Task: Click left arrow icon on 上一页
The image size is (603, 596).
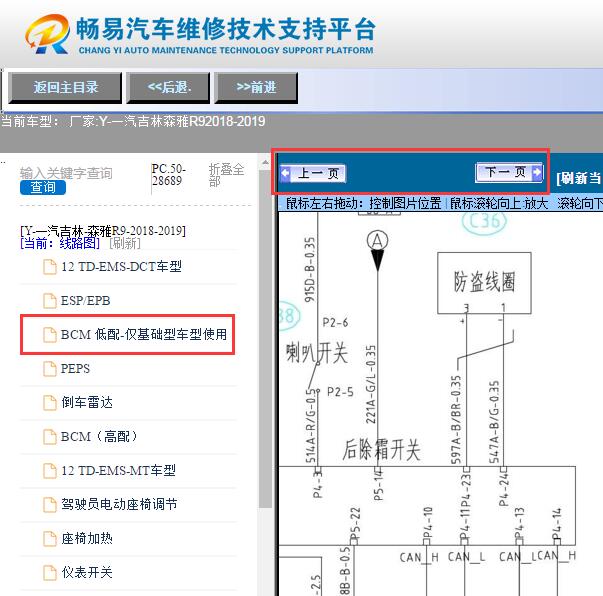Action: 285,173
